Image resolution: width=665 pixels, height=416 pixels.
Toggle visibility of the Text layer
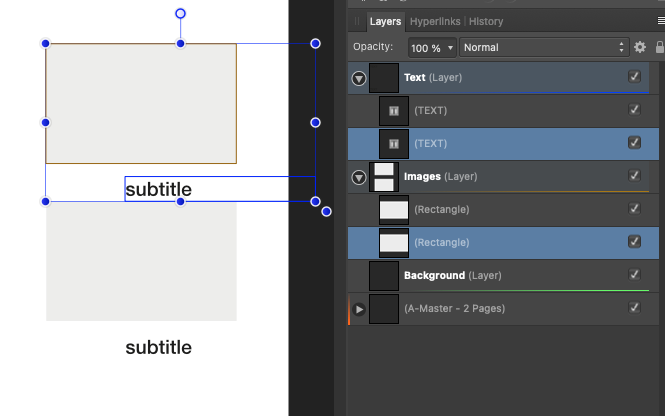(x=634, y=77)
